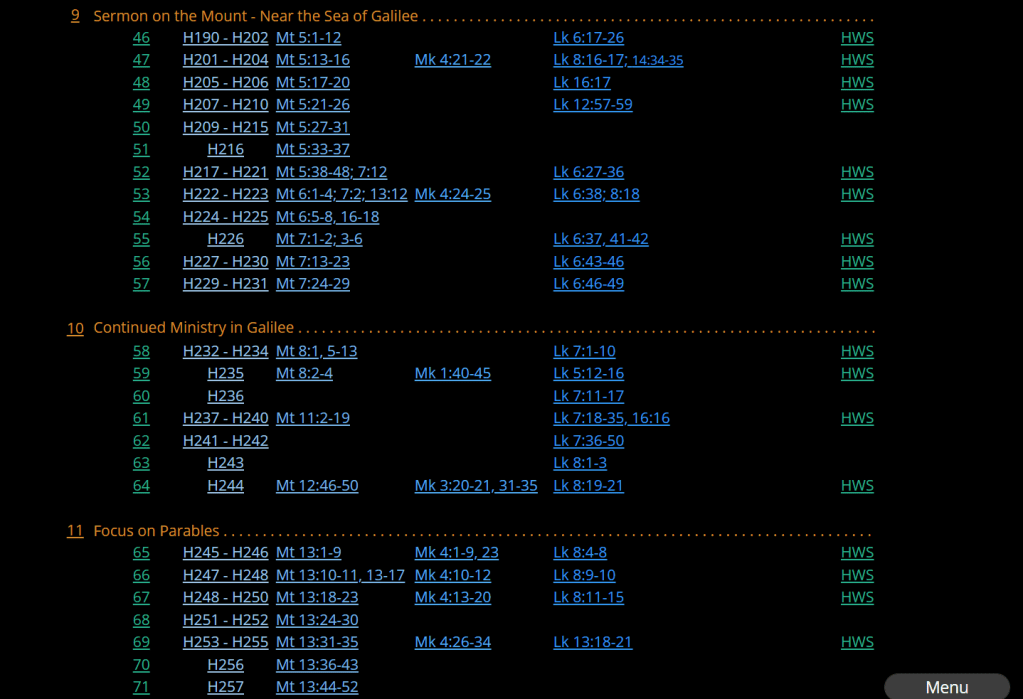Screen dimensions: 1023x699
Task: Open the HWS link for Mt 5:21-26
Action: pyautogui.click(x=857, y=105)
